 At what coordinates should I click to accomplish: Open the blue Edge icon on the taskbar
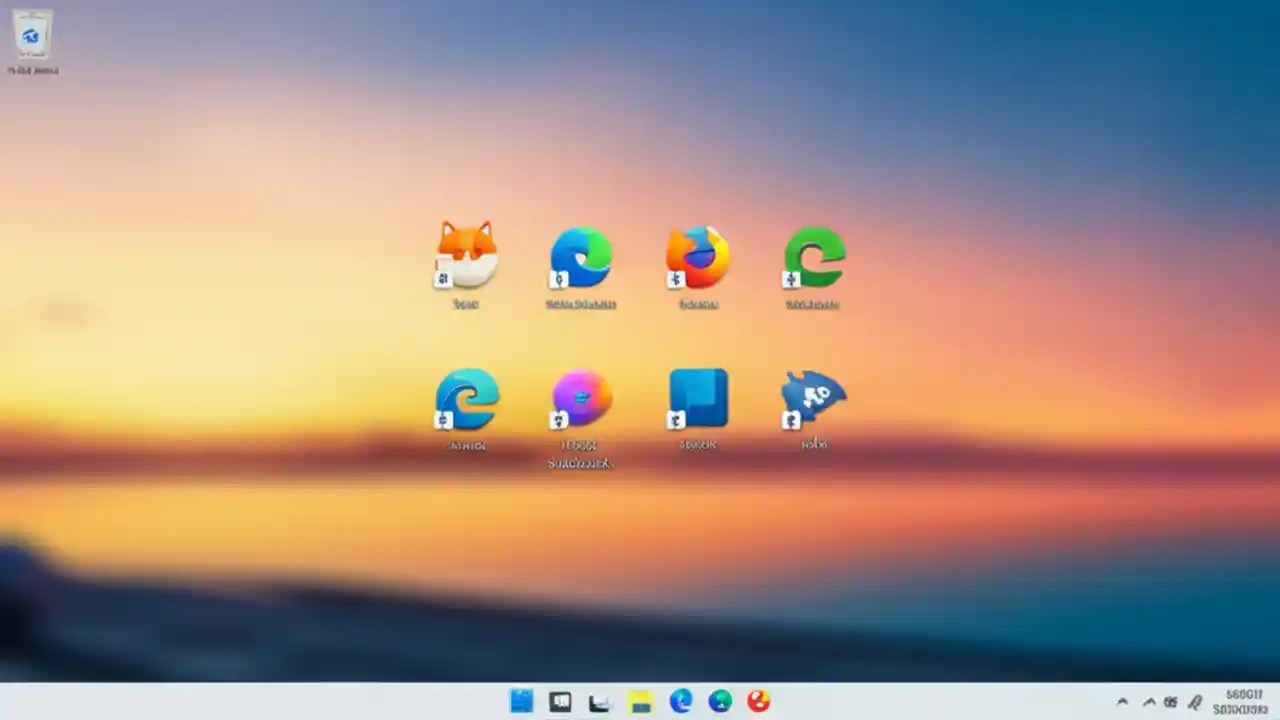[x=679, y=701]
